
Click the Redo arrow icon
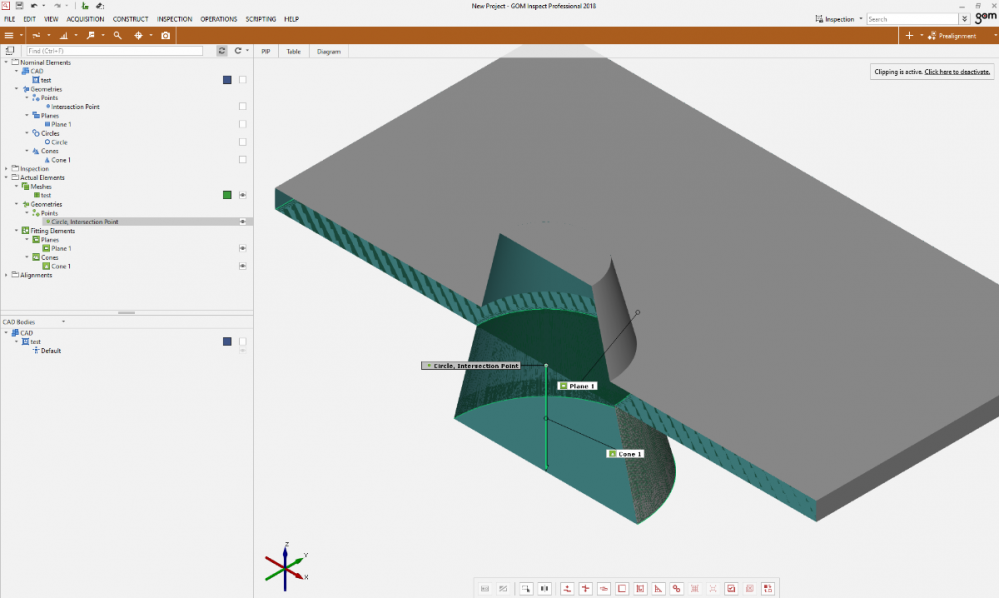(x=57, y=6)
